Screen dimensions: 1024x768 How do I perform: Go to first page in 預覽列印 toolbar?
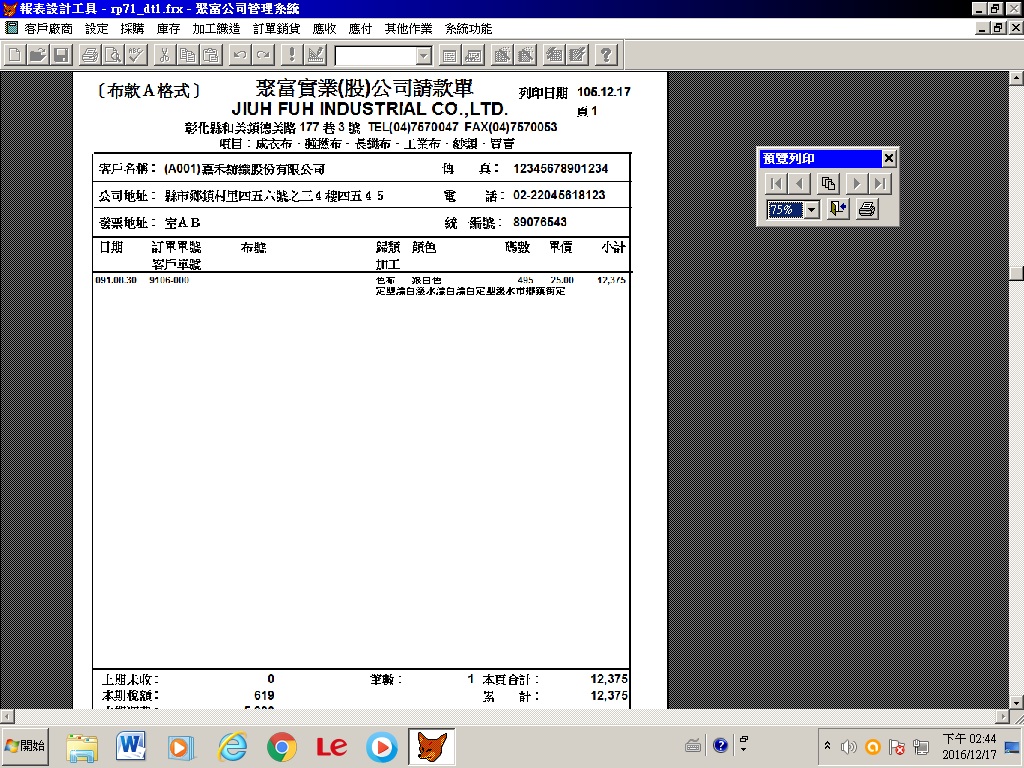tap(776, 184)
